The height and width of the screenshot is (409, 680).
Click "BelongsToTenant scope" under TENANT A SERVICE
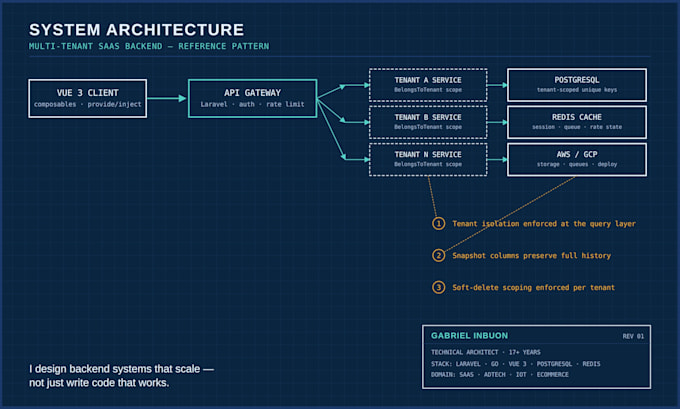(x=428, y=90)
